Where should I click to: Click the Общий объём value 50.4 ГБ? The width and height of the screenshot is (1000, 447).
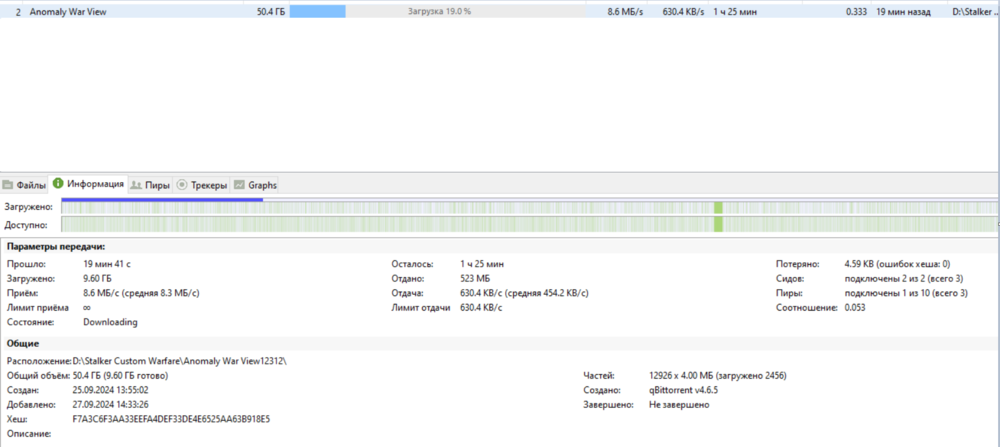click(x=121, y=376)
